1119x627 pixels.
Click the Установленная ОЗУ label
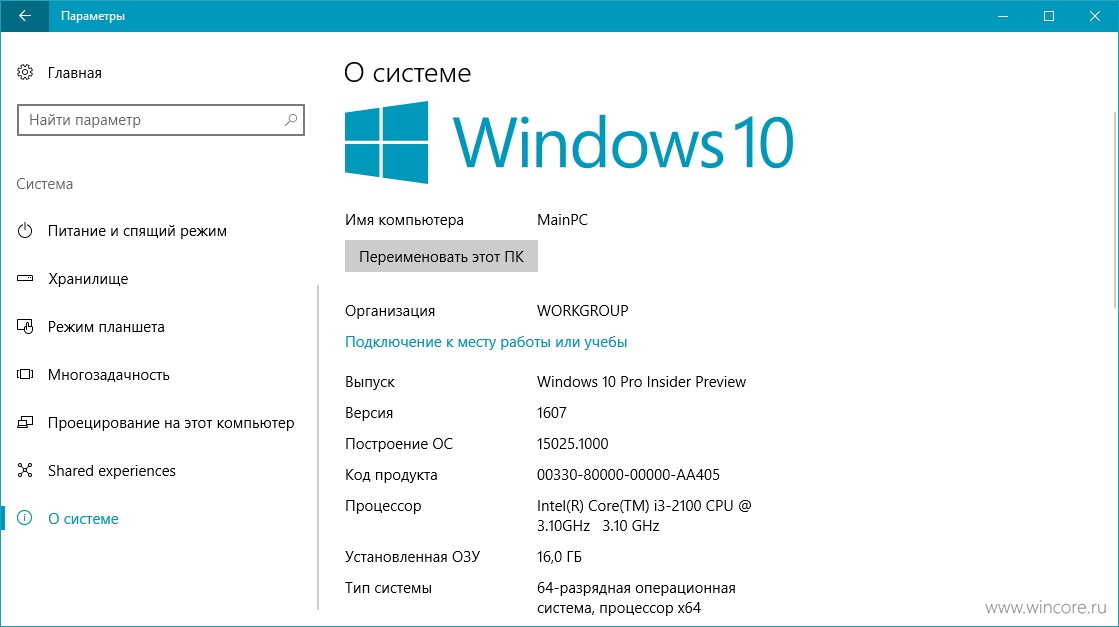[412, 556]
